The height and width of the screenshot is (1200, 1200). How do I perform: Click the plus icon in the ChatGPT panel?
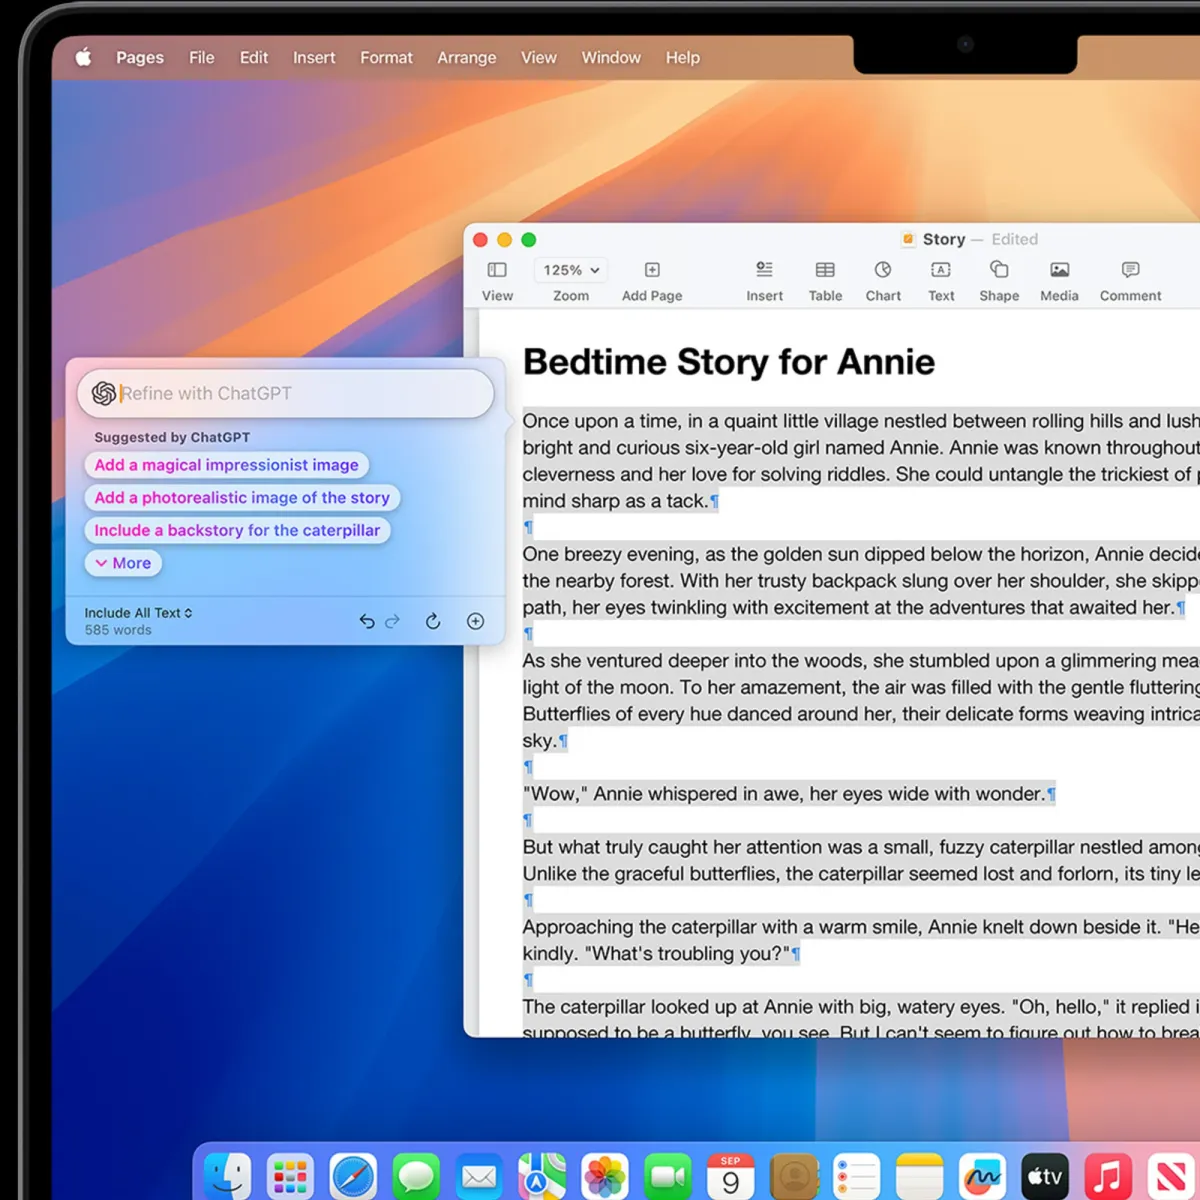(475, 621)
